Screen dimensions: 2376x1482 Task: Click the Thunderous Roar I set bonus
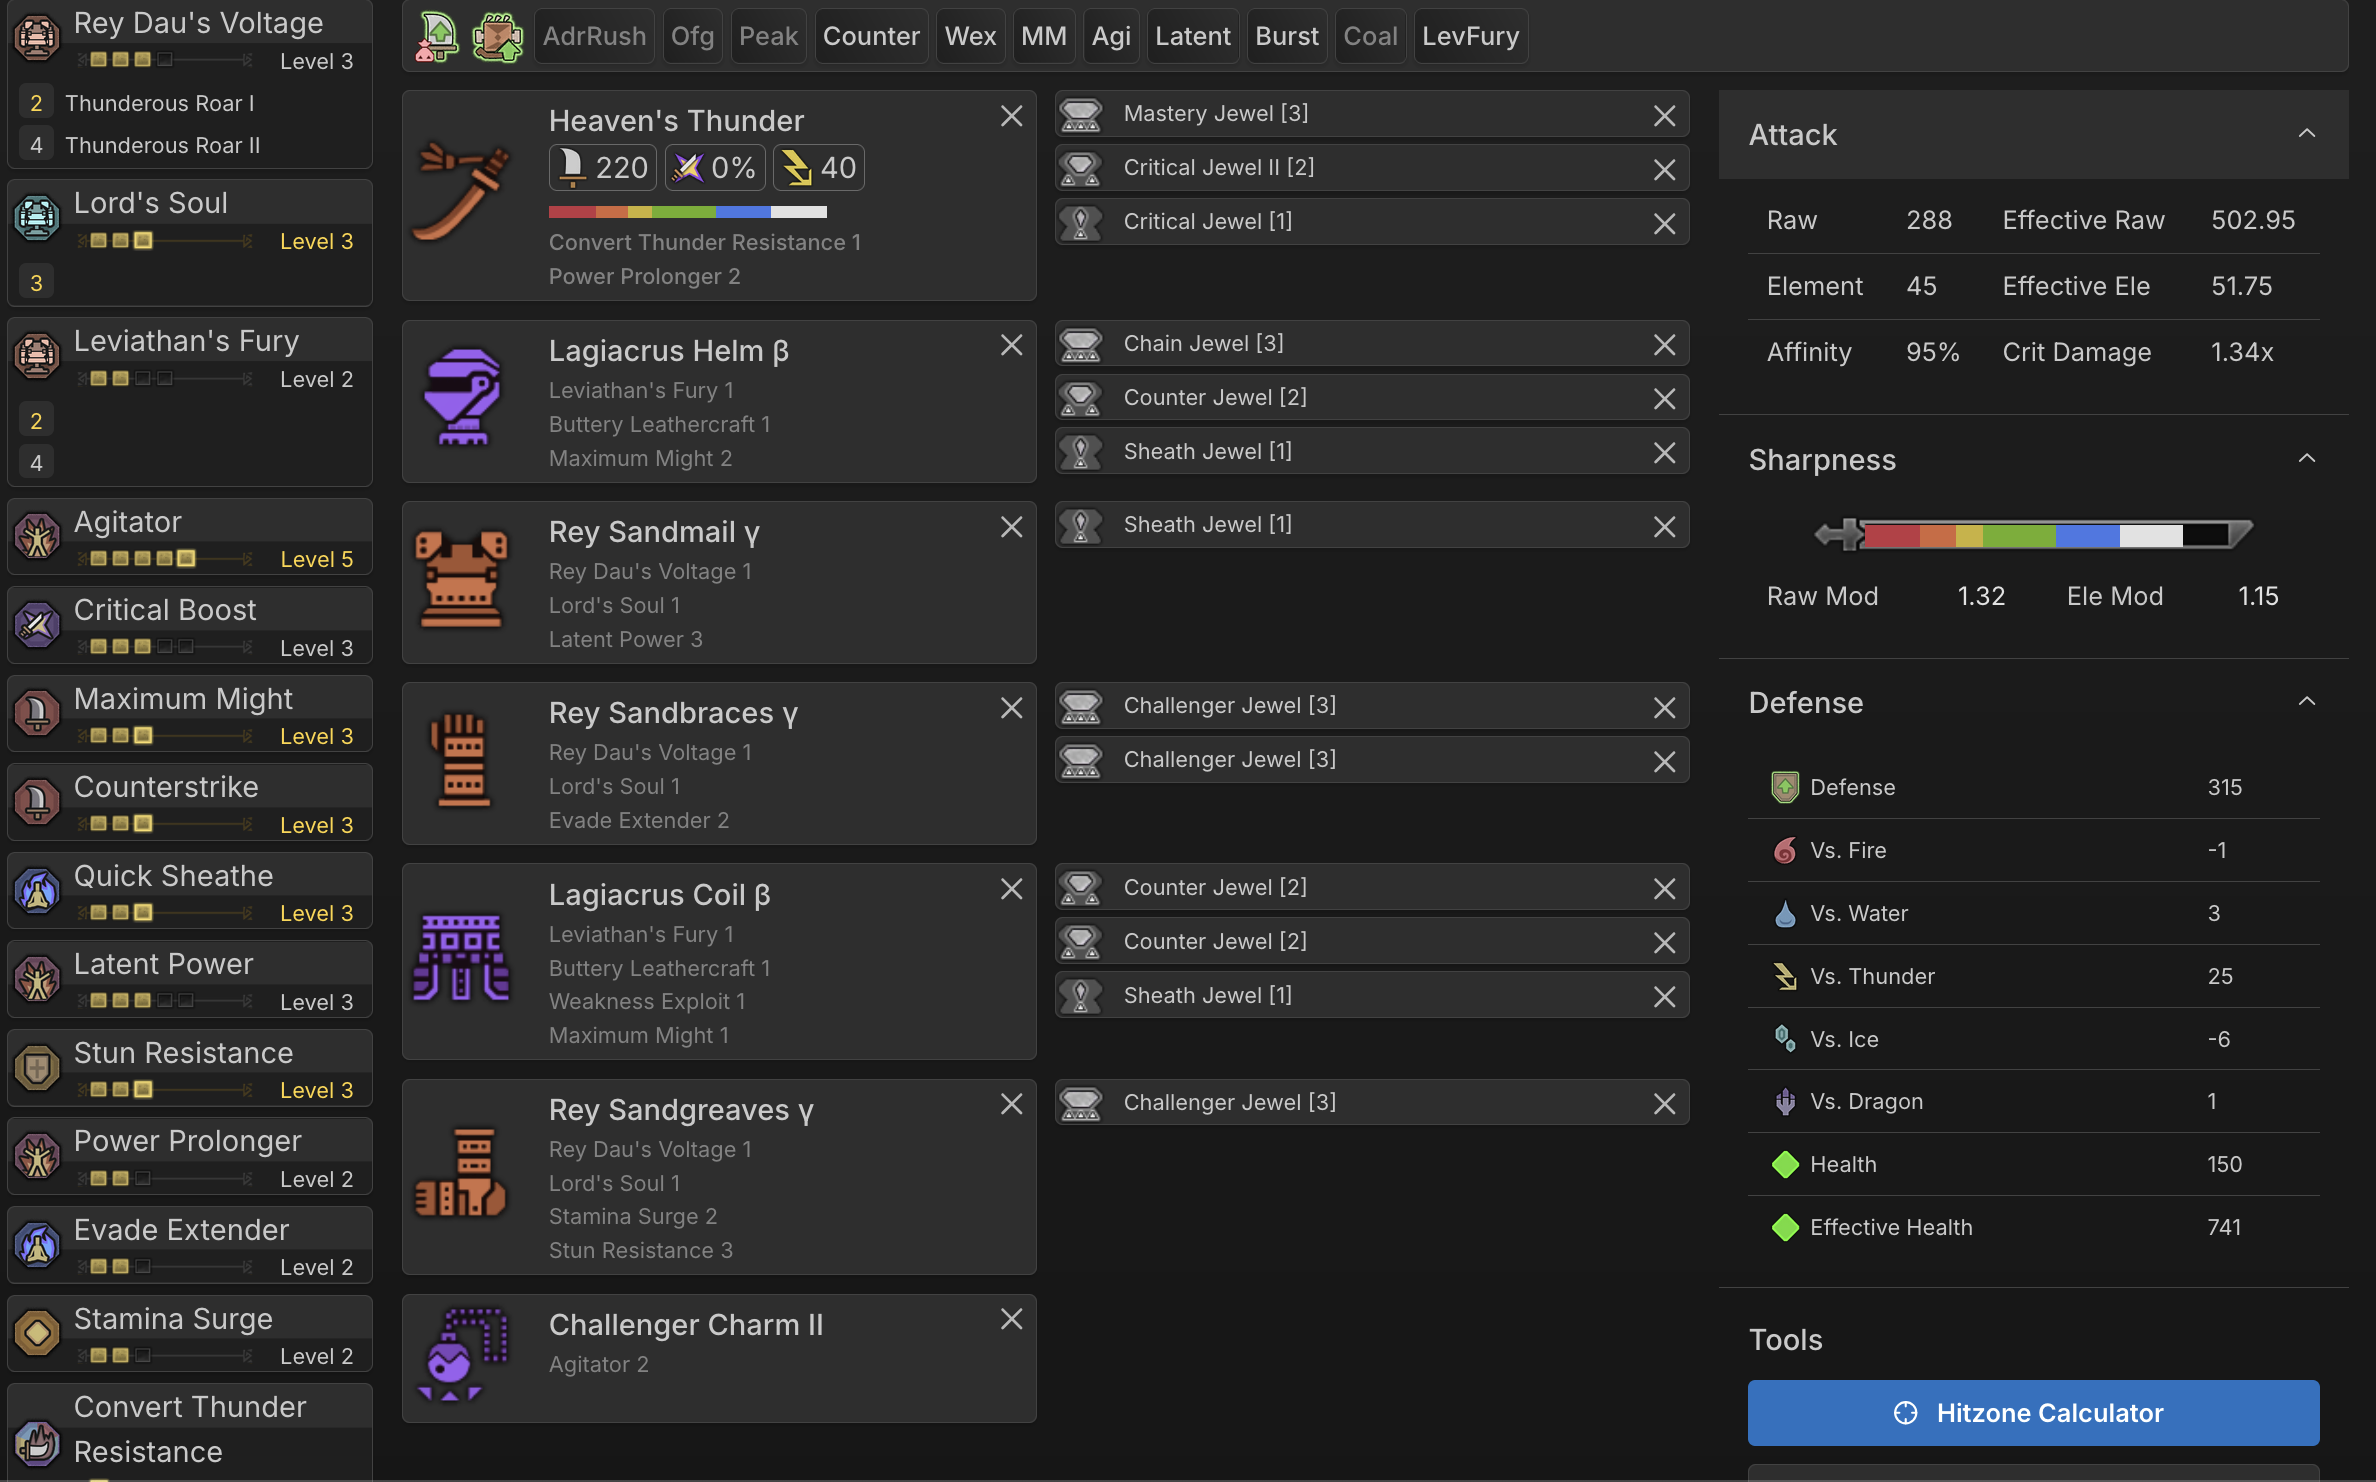(159, 103)
